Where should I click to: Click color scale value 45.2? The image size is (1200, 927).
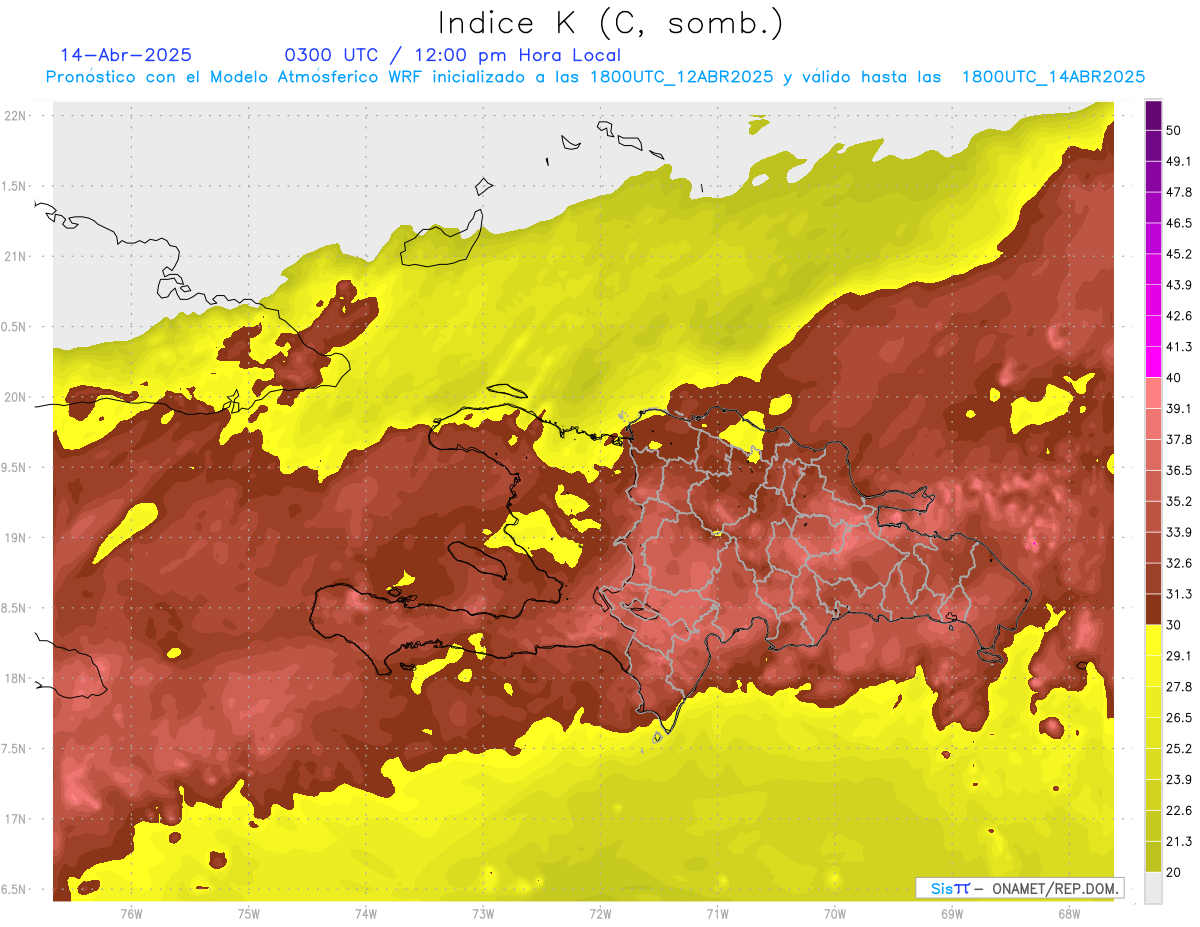1179,254
